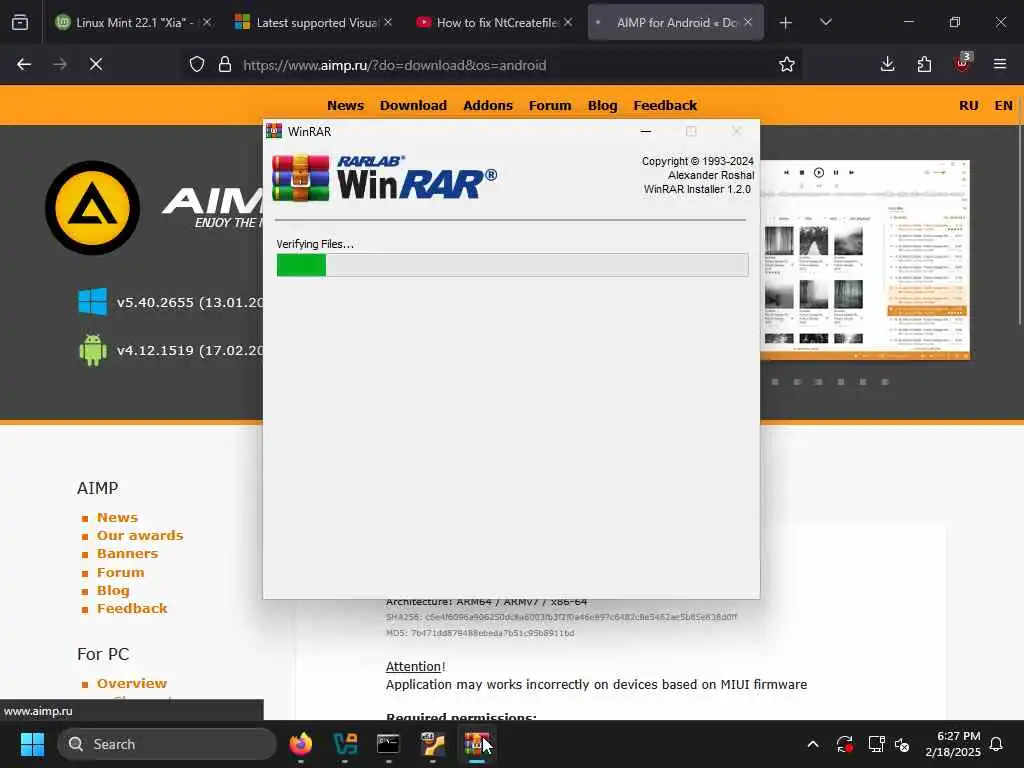Click the uBlock extension icon with badge
This screenshot has height=768, width=1024.
(x=963, y=63)
